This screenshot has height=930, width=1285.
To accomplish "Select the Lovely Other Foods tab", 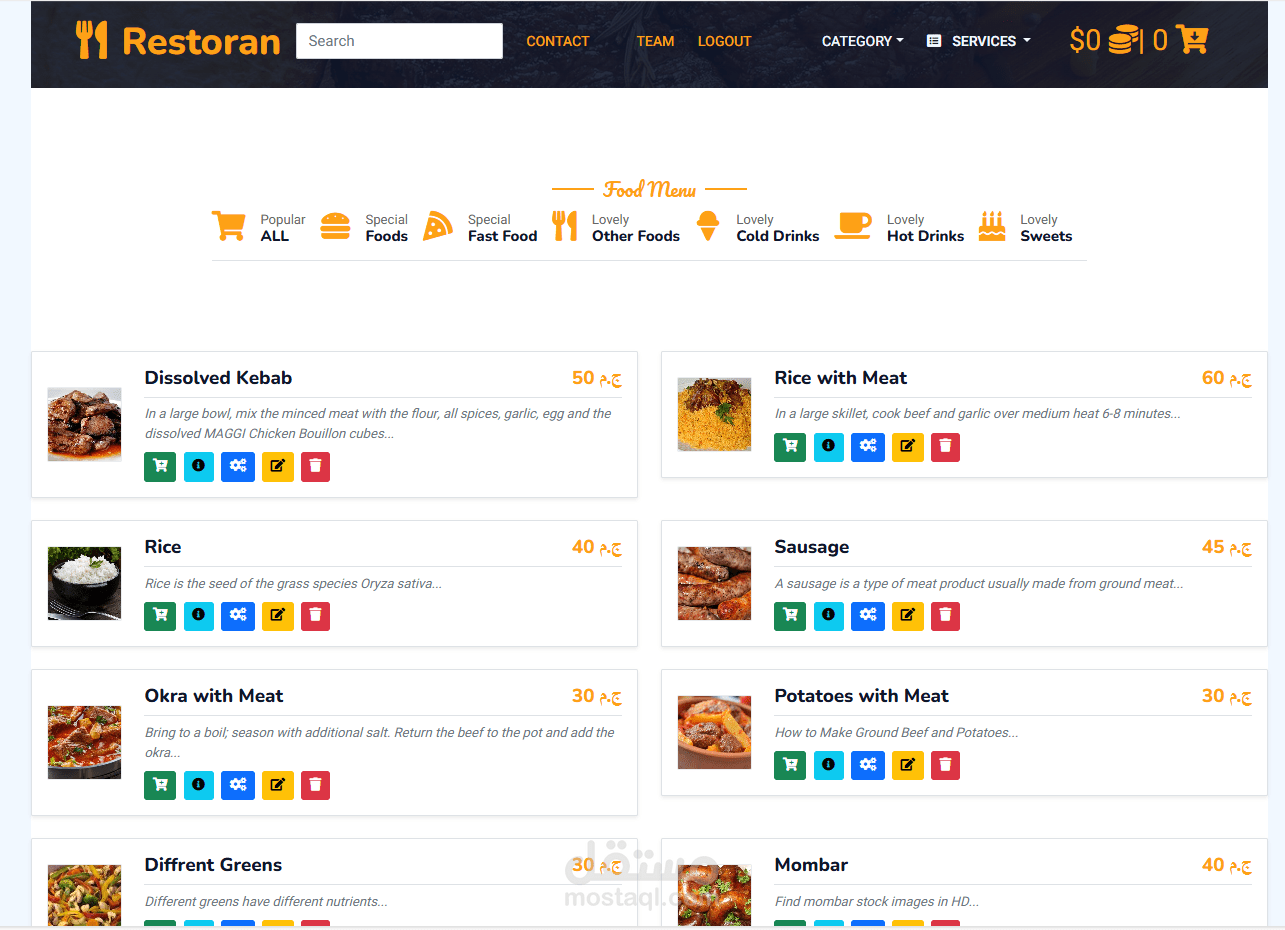I will point(615,227).
